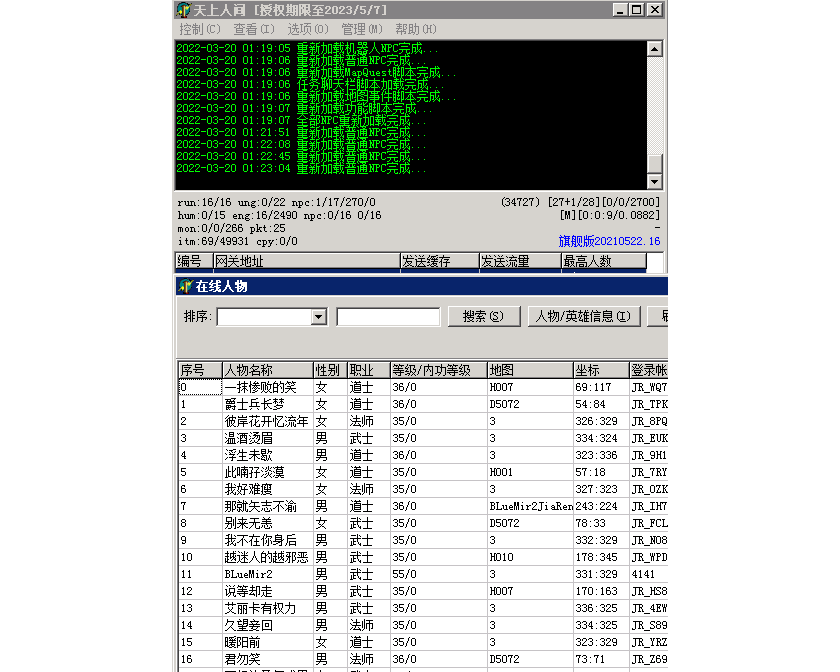Click the 搜索(S) button
840x672 pixels.
tap(483, 316)
